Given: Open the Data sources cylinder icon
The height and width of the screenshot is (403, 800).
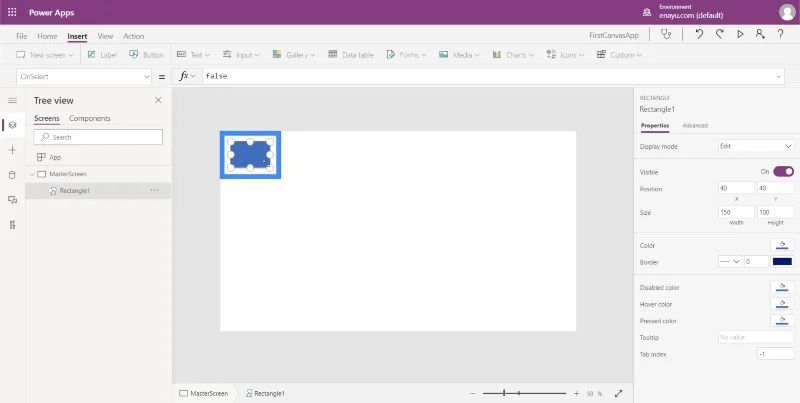Looking at the screenshot, I should pos(13,175).
